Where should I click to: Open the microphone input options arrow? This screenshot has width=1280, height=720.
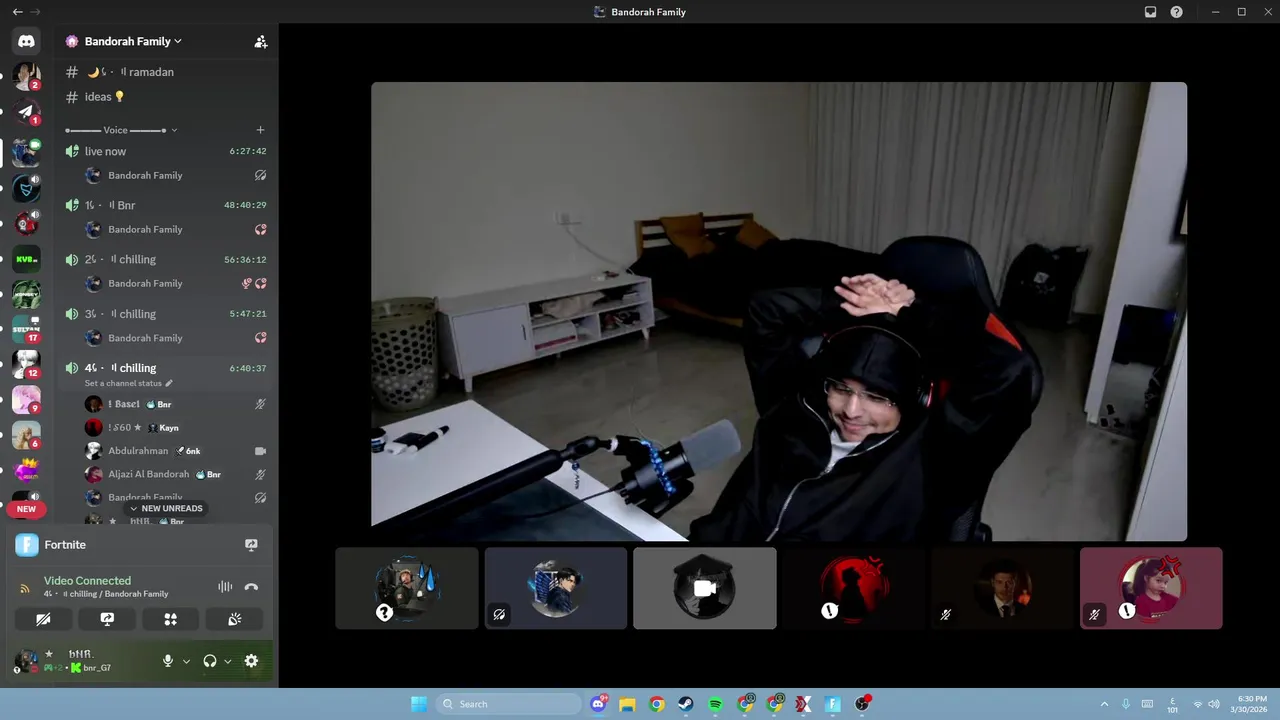click(x=186, y=661)
